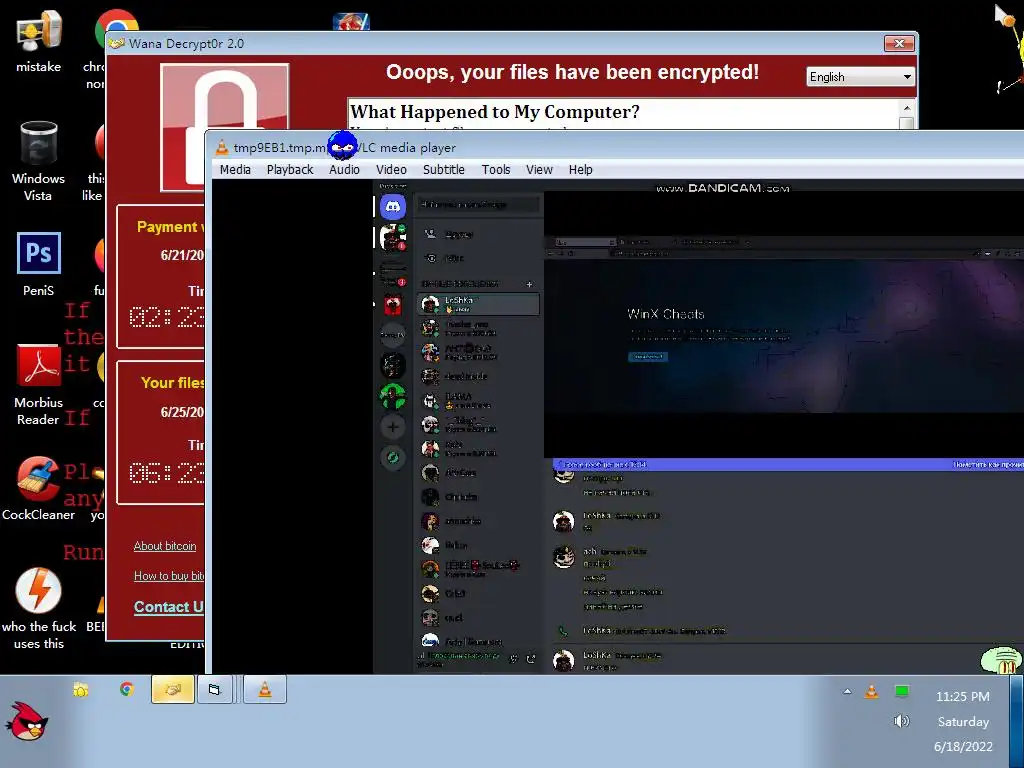
Task: Launch Chrome from the taskbar quick-launch
Action: coord(127,690)
